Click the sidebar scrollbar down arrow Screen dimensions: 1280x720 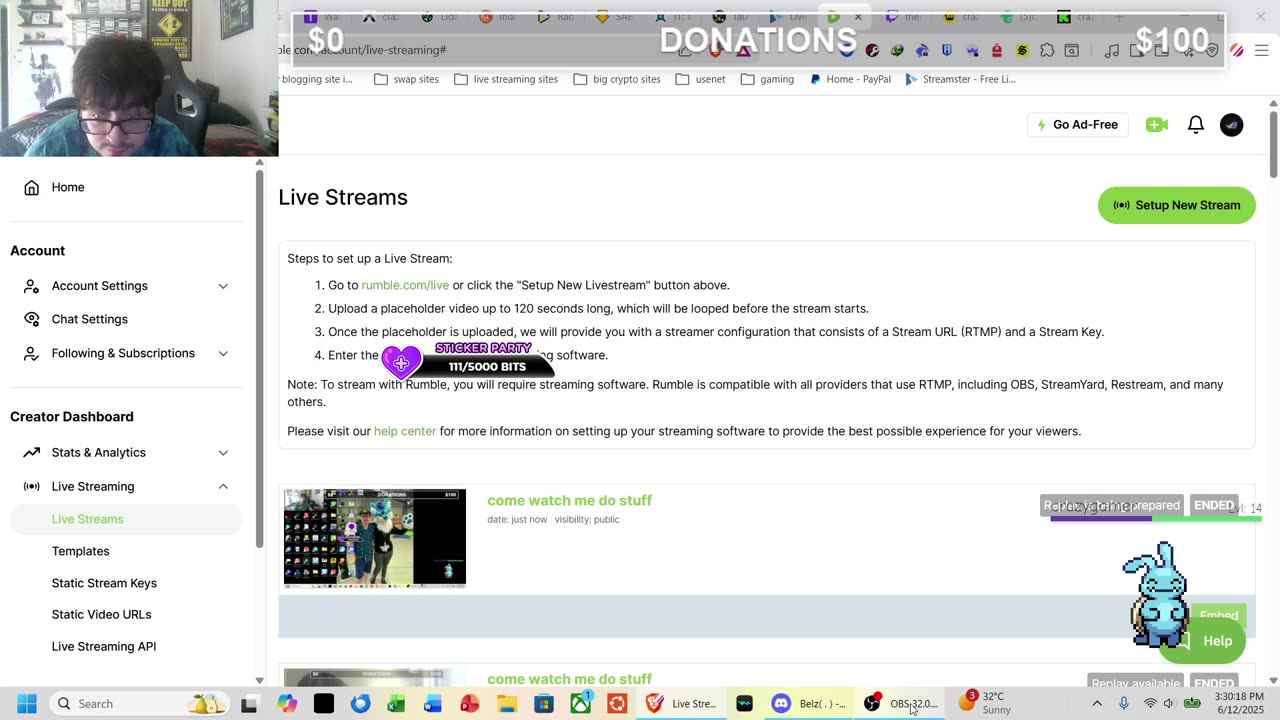click(260, 680)
